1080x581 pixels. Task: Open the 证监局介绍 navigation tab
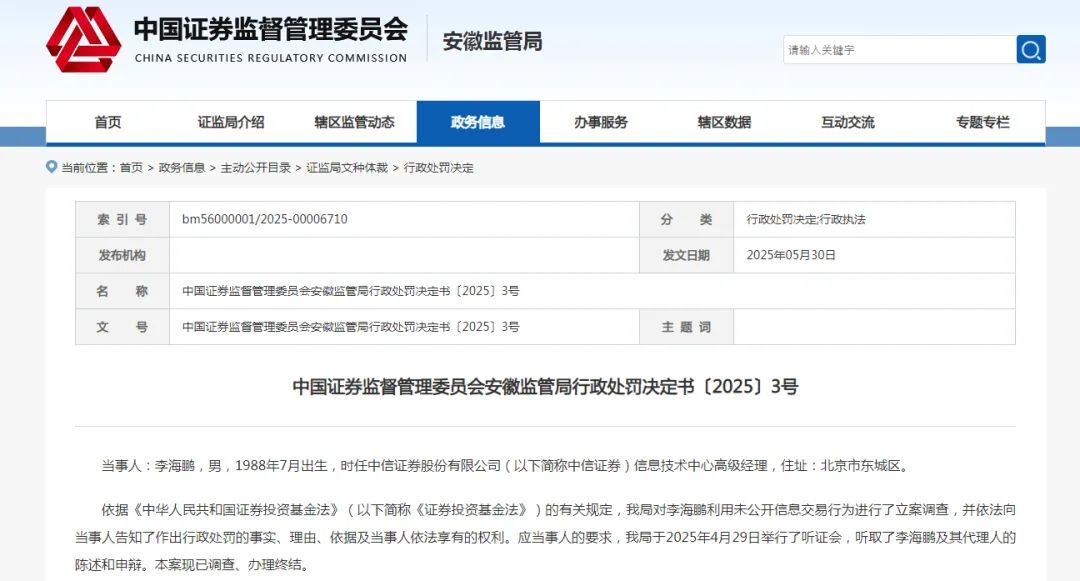tap(231, 123)
